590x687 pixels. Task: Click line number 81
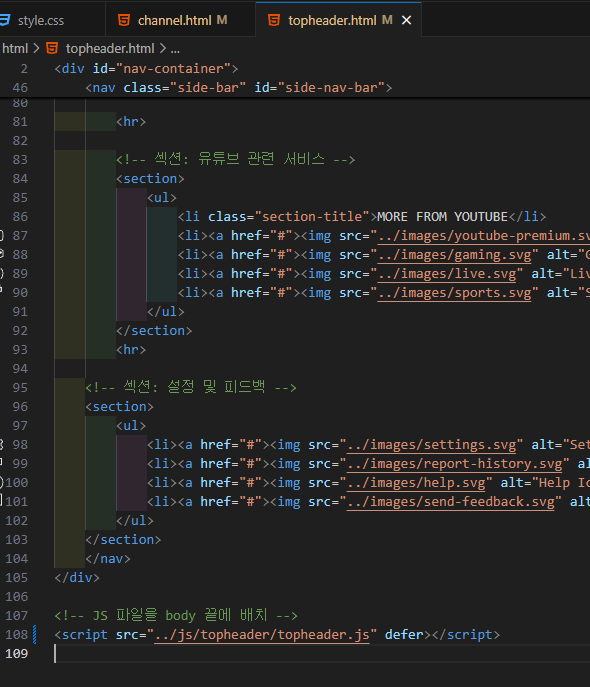(20, 122)
